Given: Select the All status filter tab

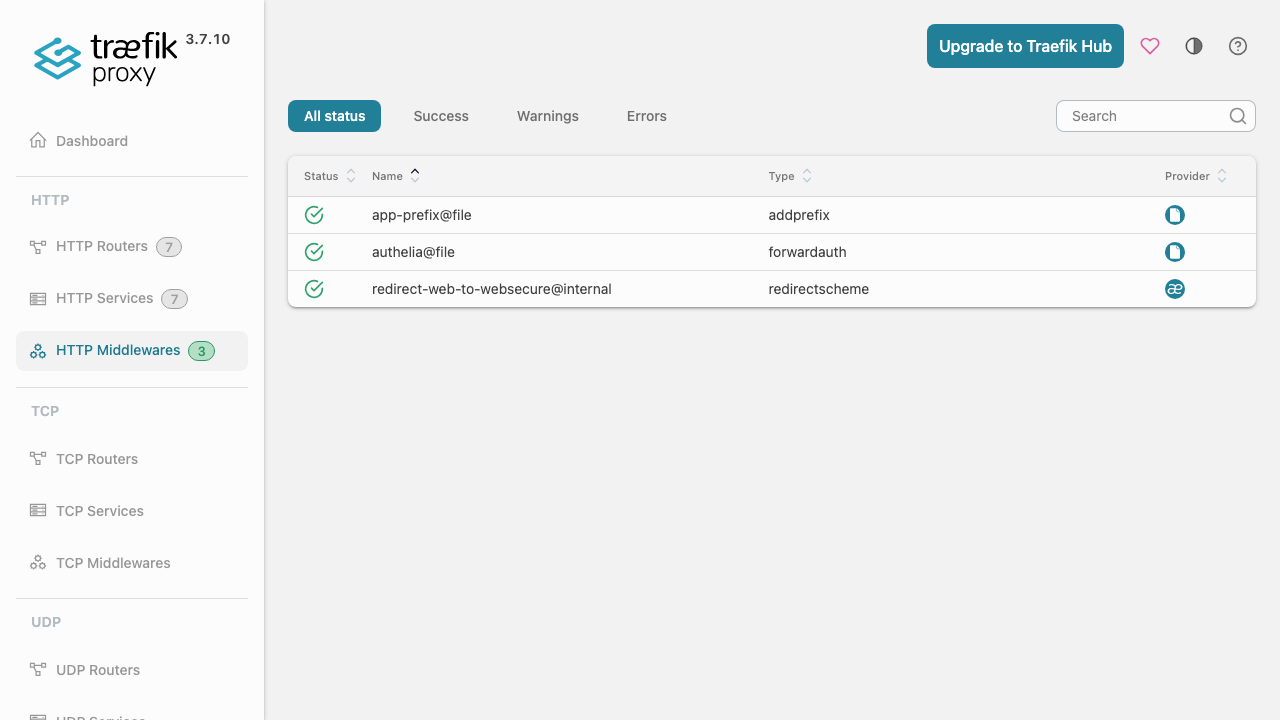Looking at the screenshot, I should [x=335, y=116].
